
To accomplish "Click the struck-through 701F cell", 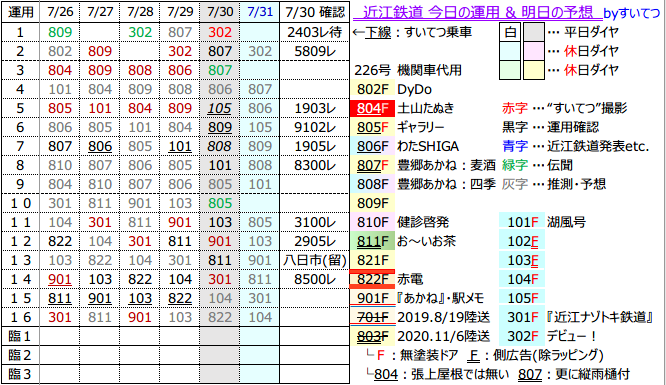I will (373, 317).
